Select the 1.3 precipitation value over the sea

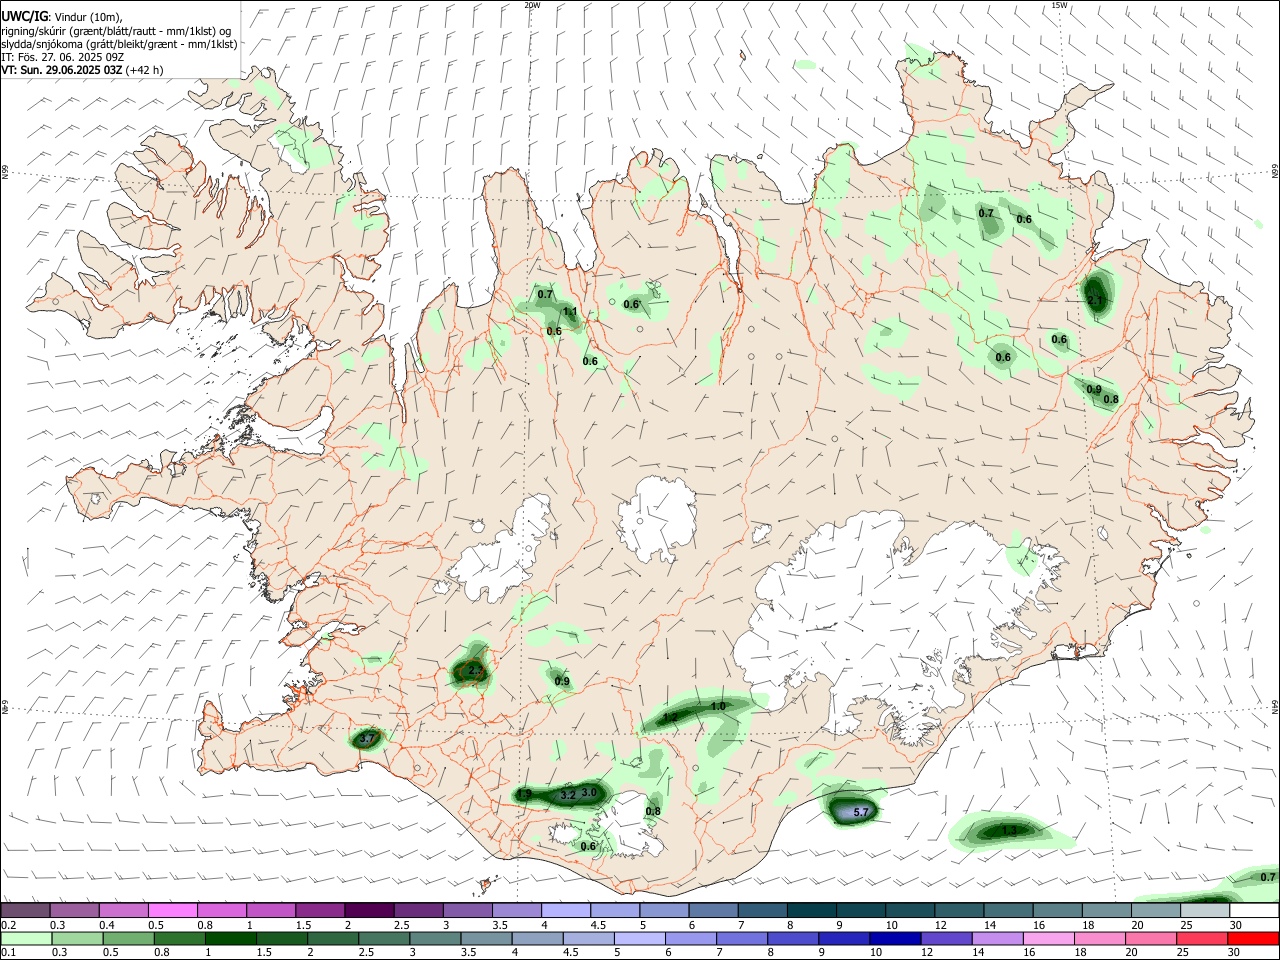pyautogui.click(x=1010, y=830)
